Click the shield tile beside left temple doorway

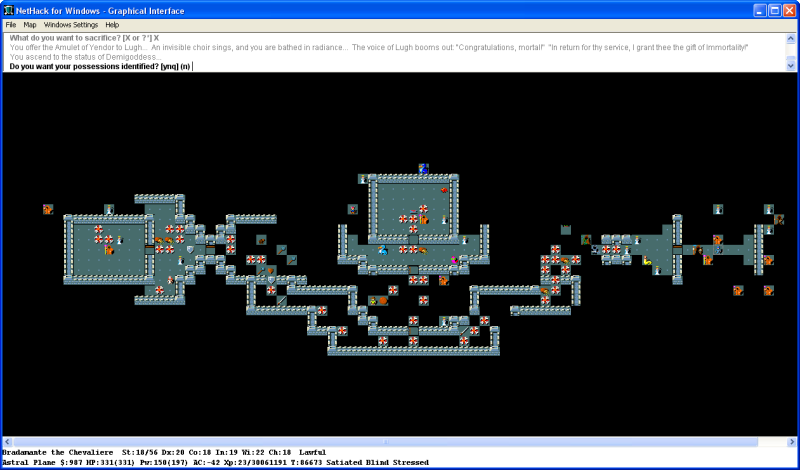tap(189, 250)
